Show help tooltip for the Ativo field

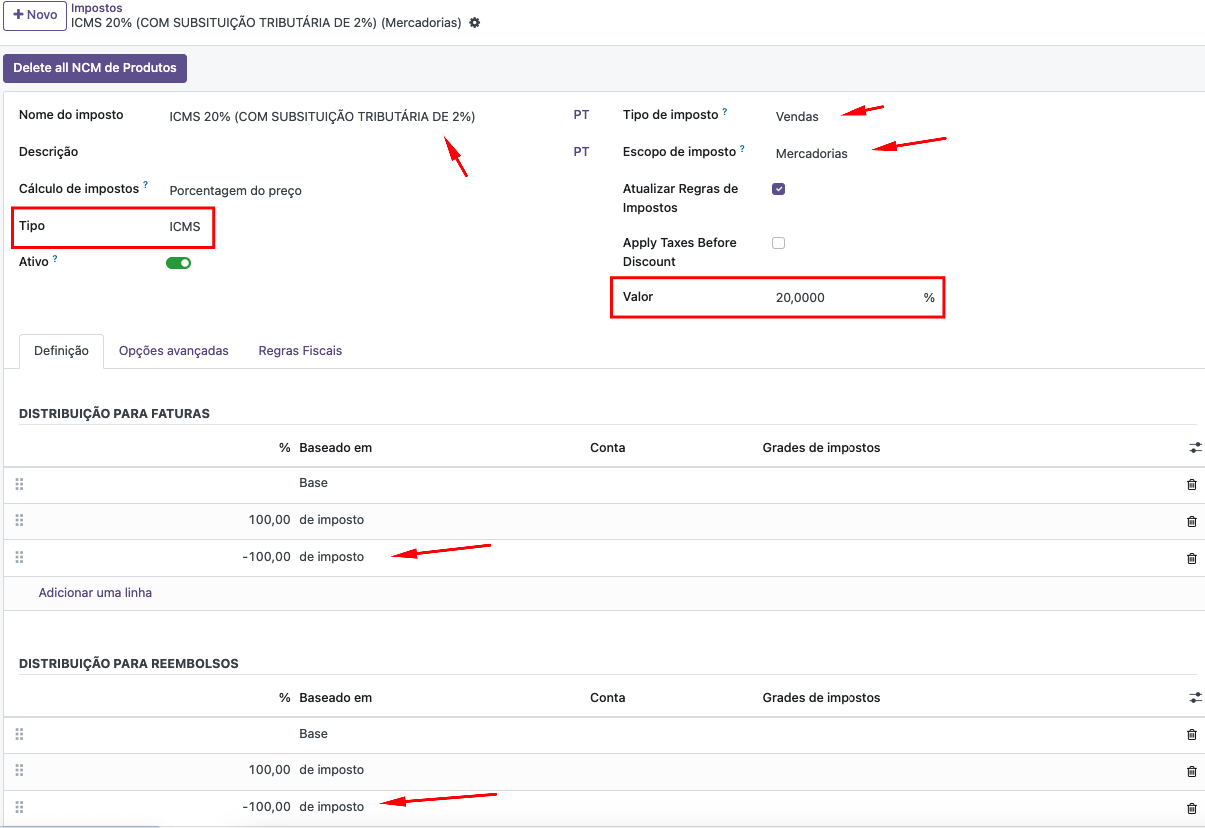[55, 259]
